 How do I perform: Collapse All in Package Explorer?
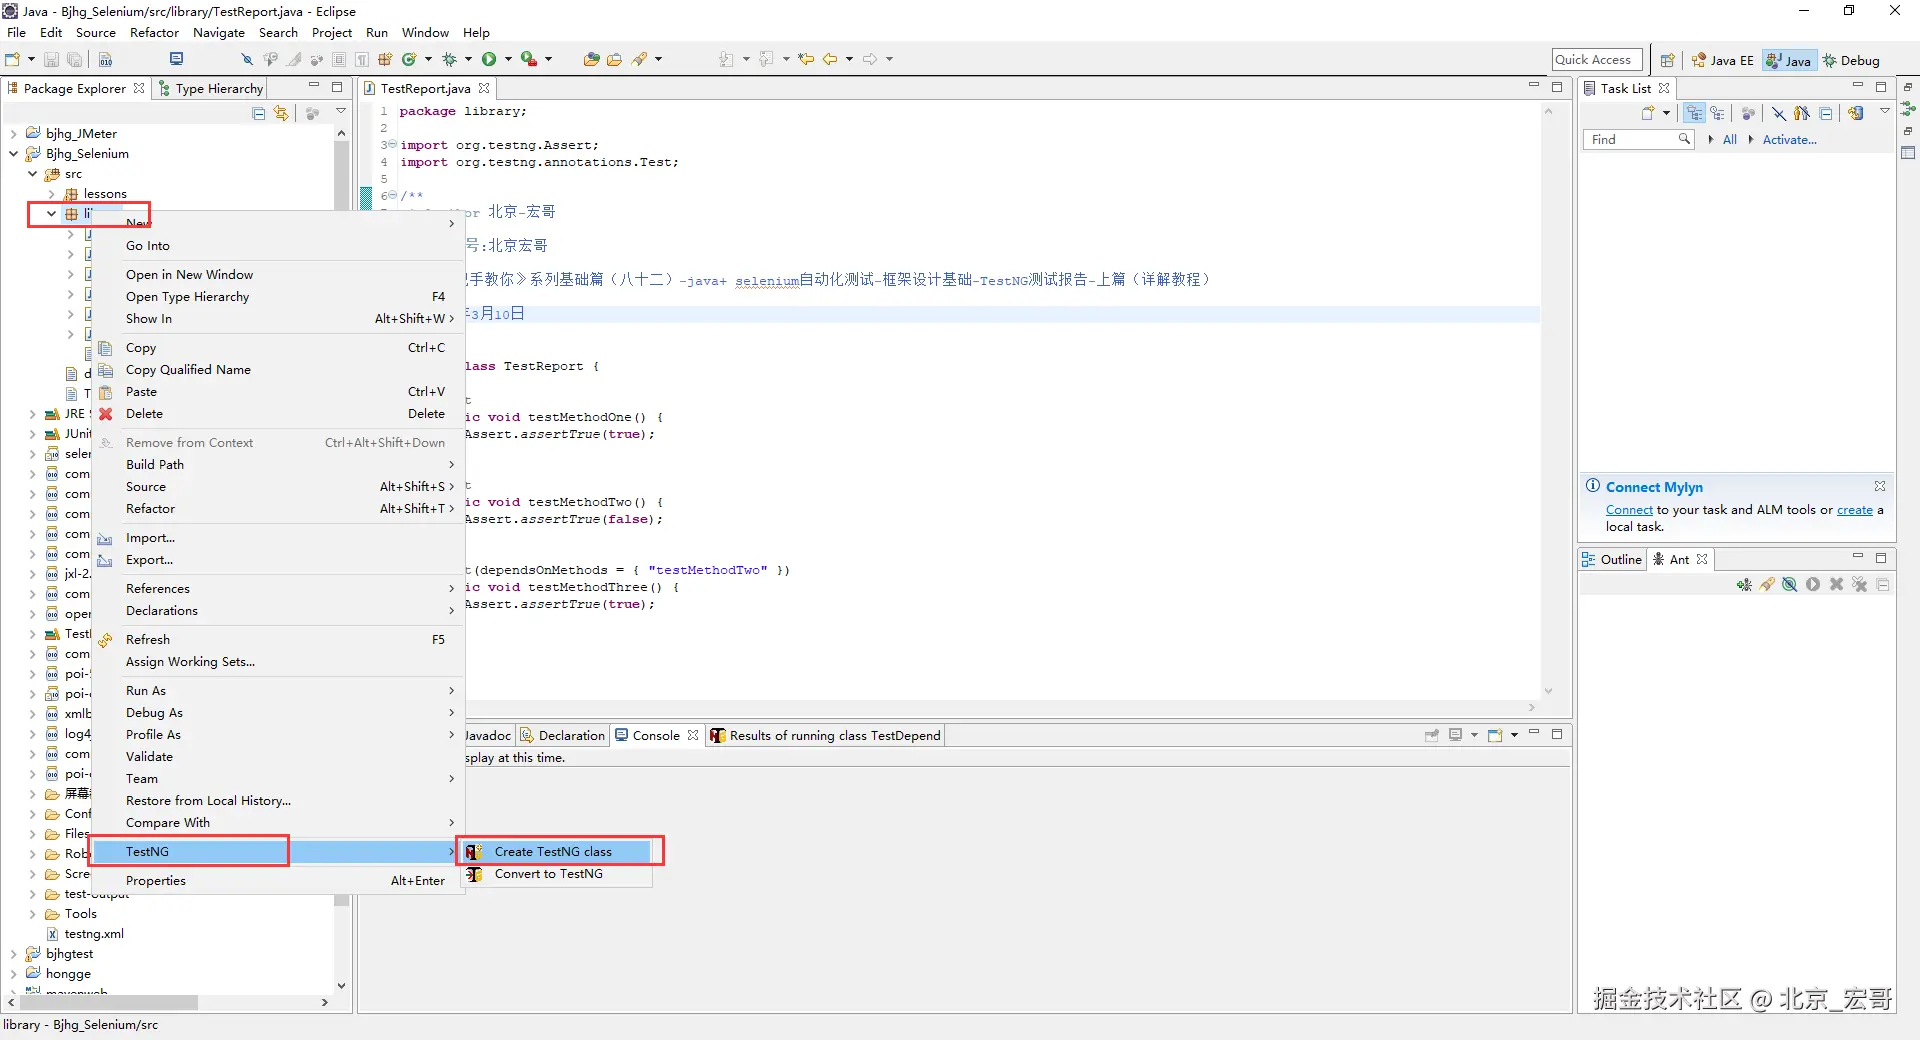259,114
